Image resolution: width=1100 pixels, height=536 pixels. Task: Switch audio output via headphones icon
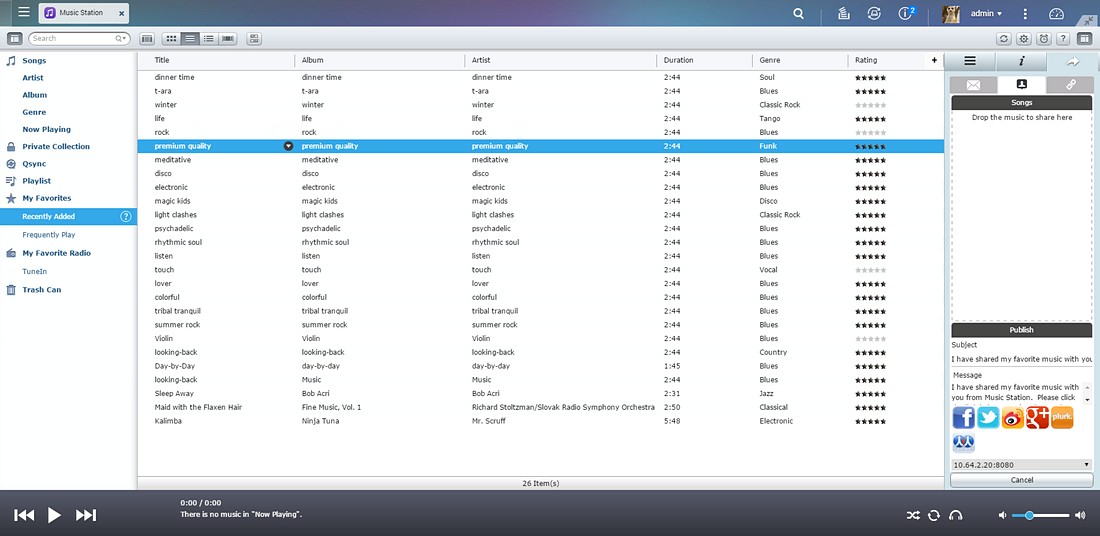pyautogui.click(x=955, y=516)
